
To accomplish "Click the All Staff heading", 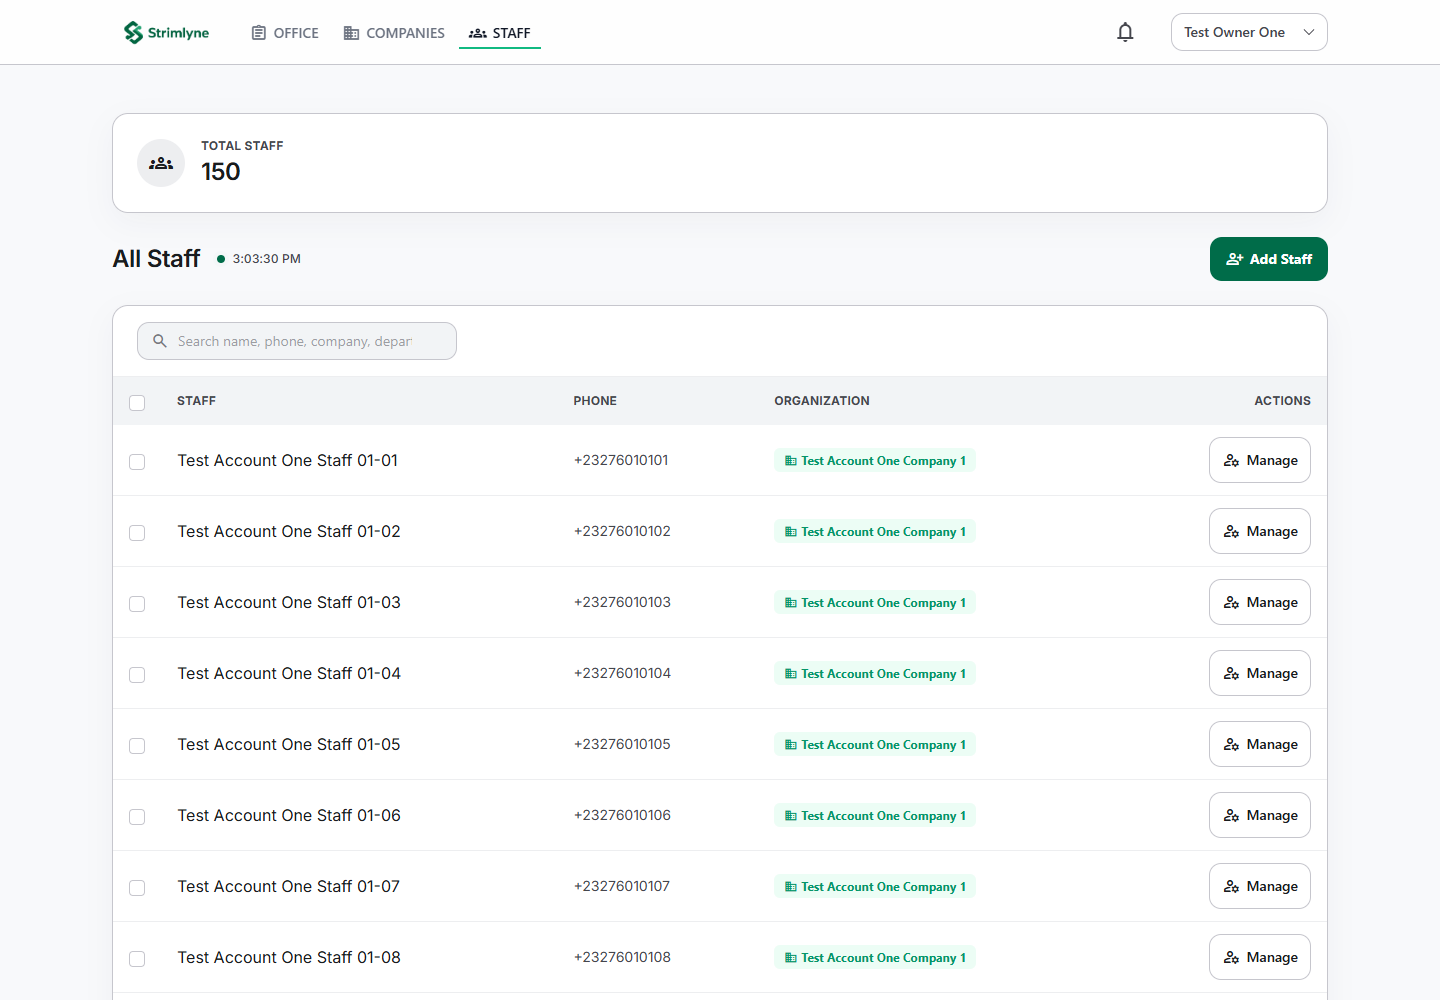I will (x=157, y=259).
